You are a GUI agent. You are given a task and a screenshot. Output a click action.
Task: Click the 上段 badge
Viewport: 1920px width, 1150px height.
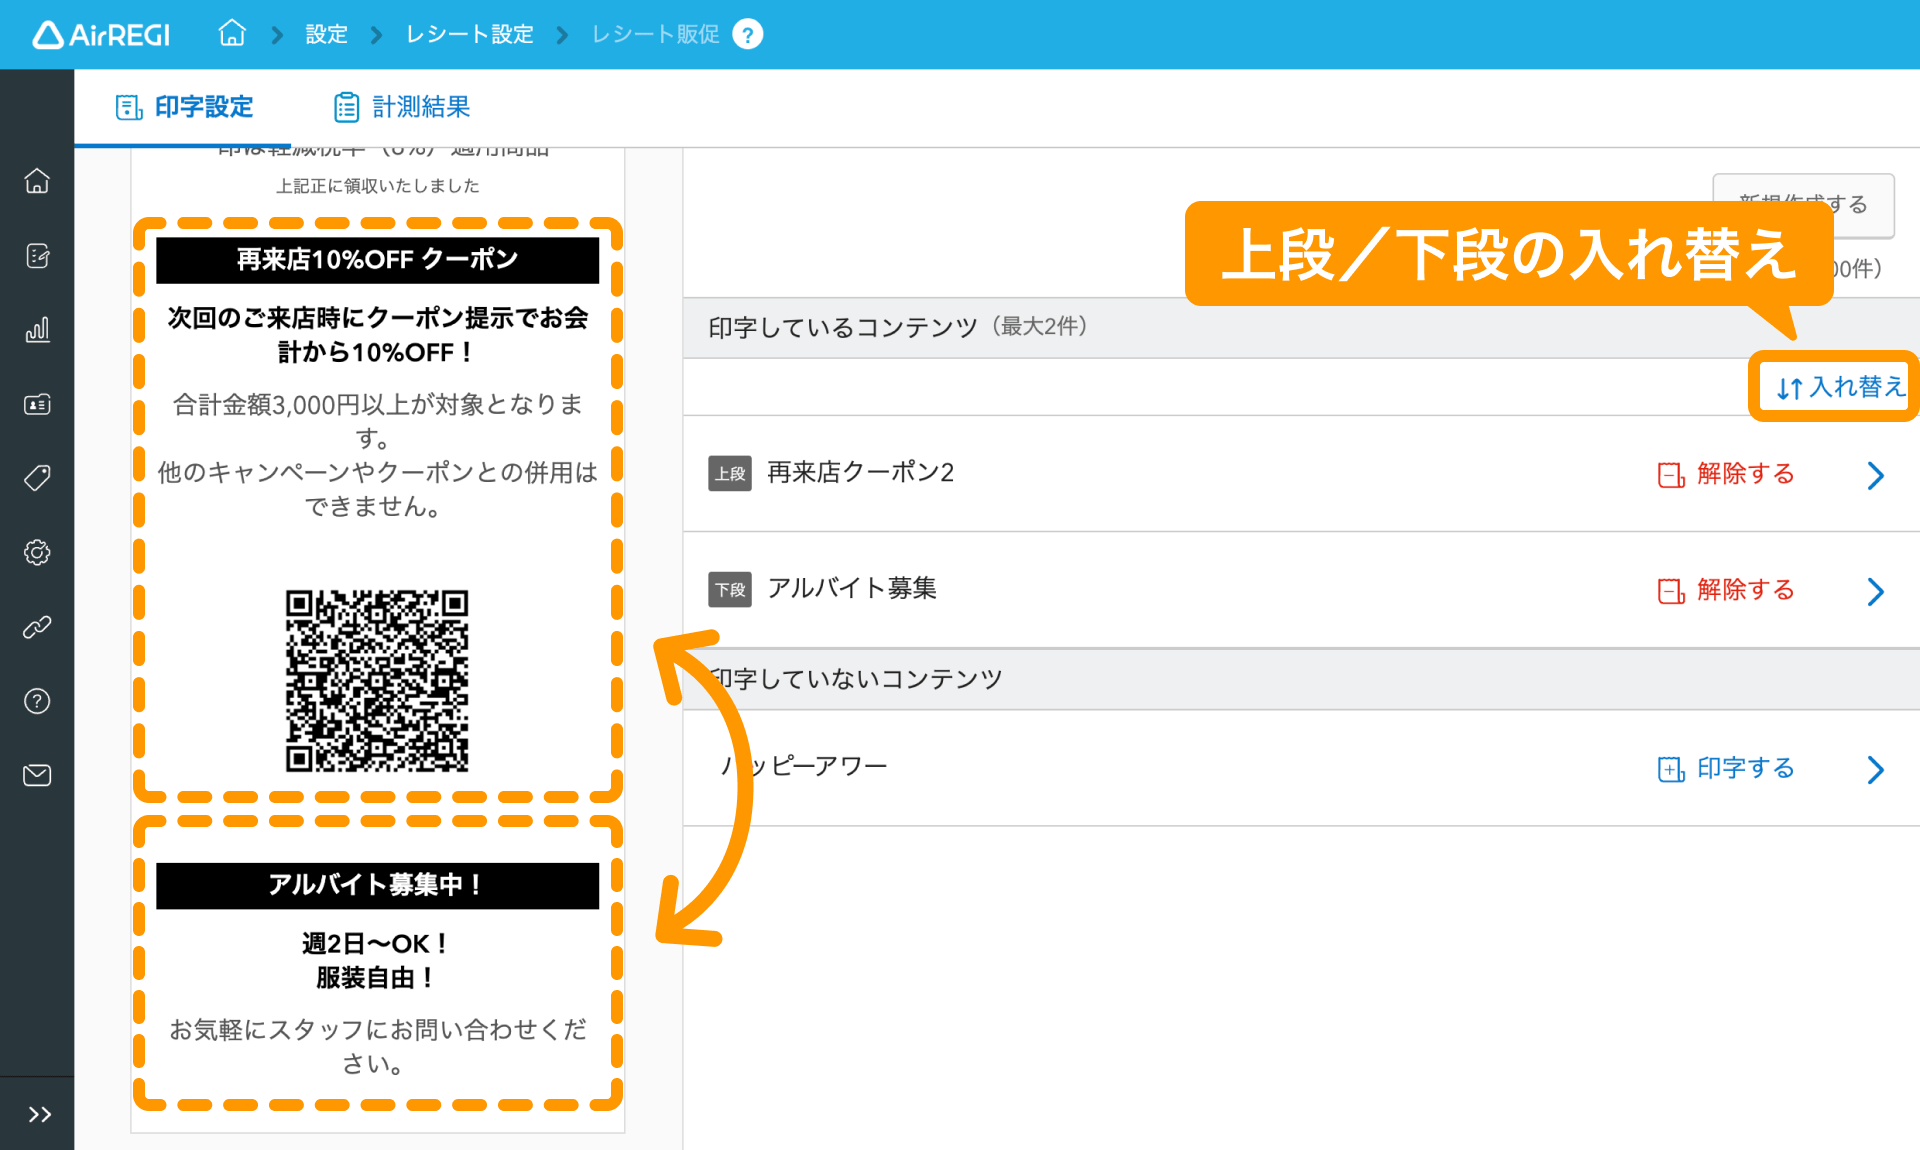730,473
